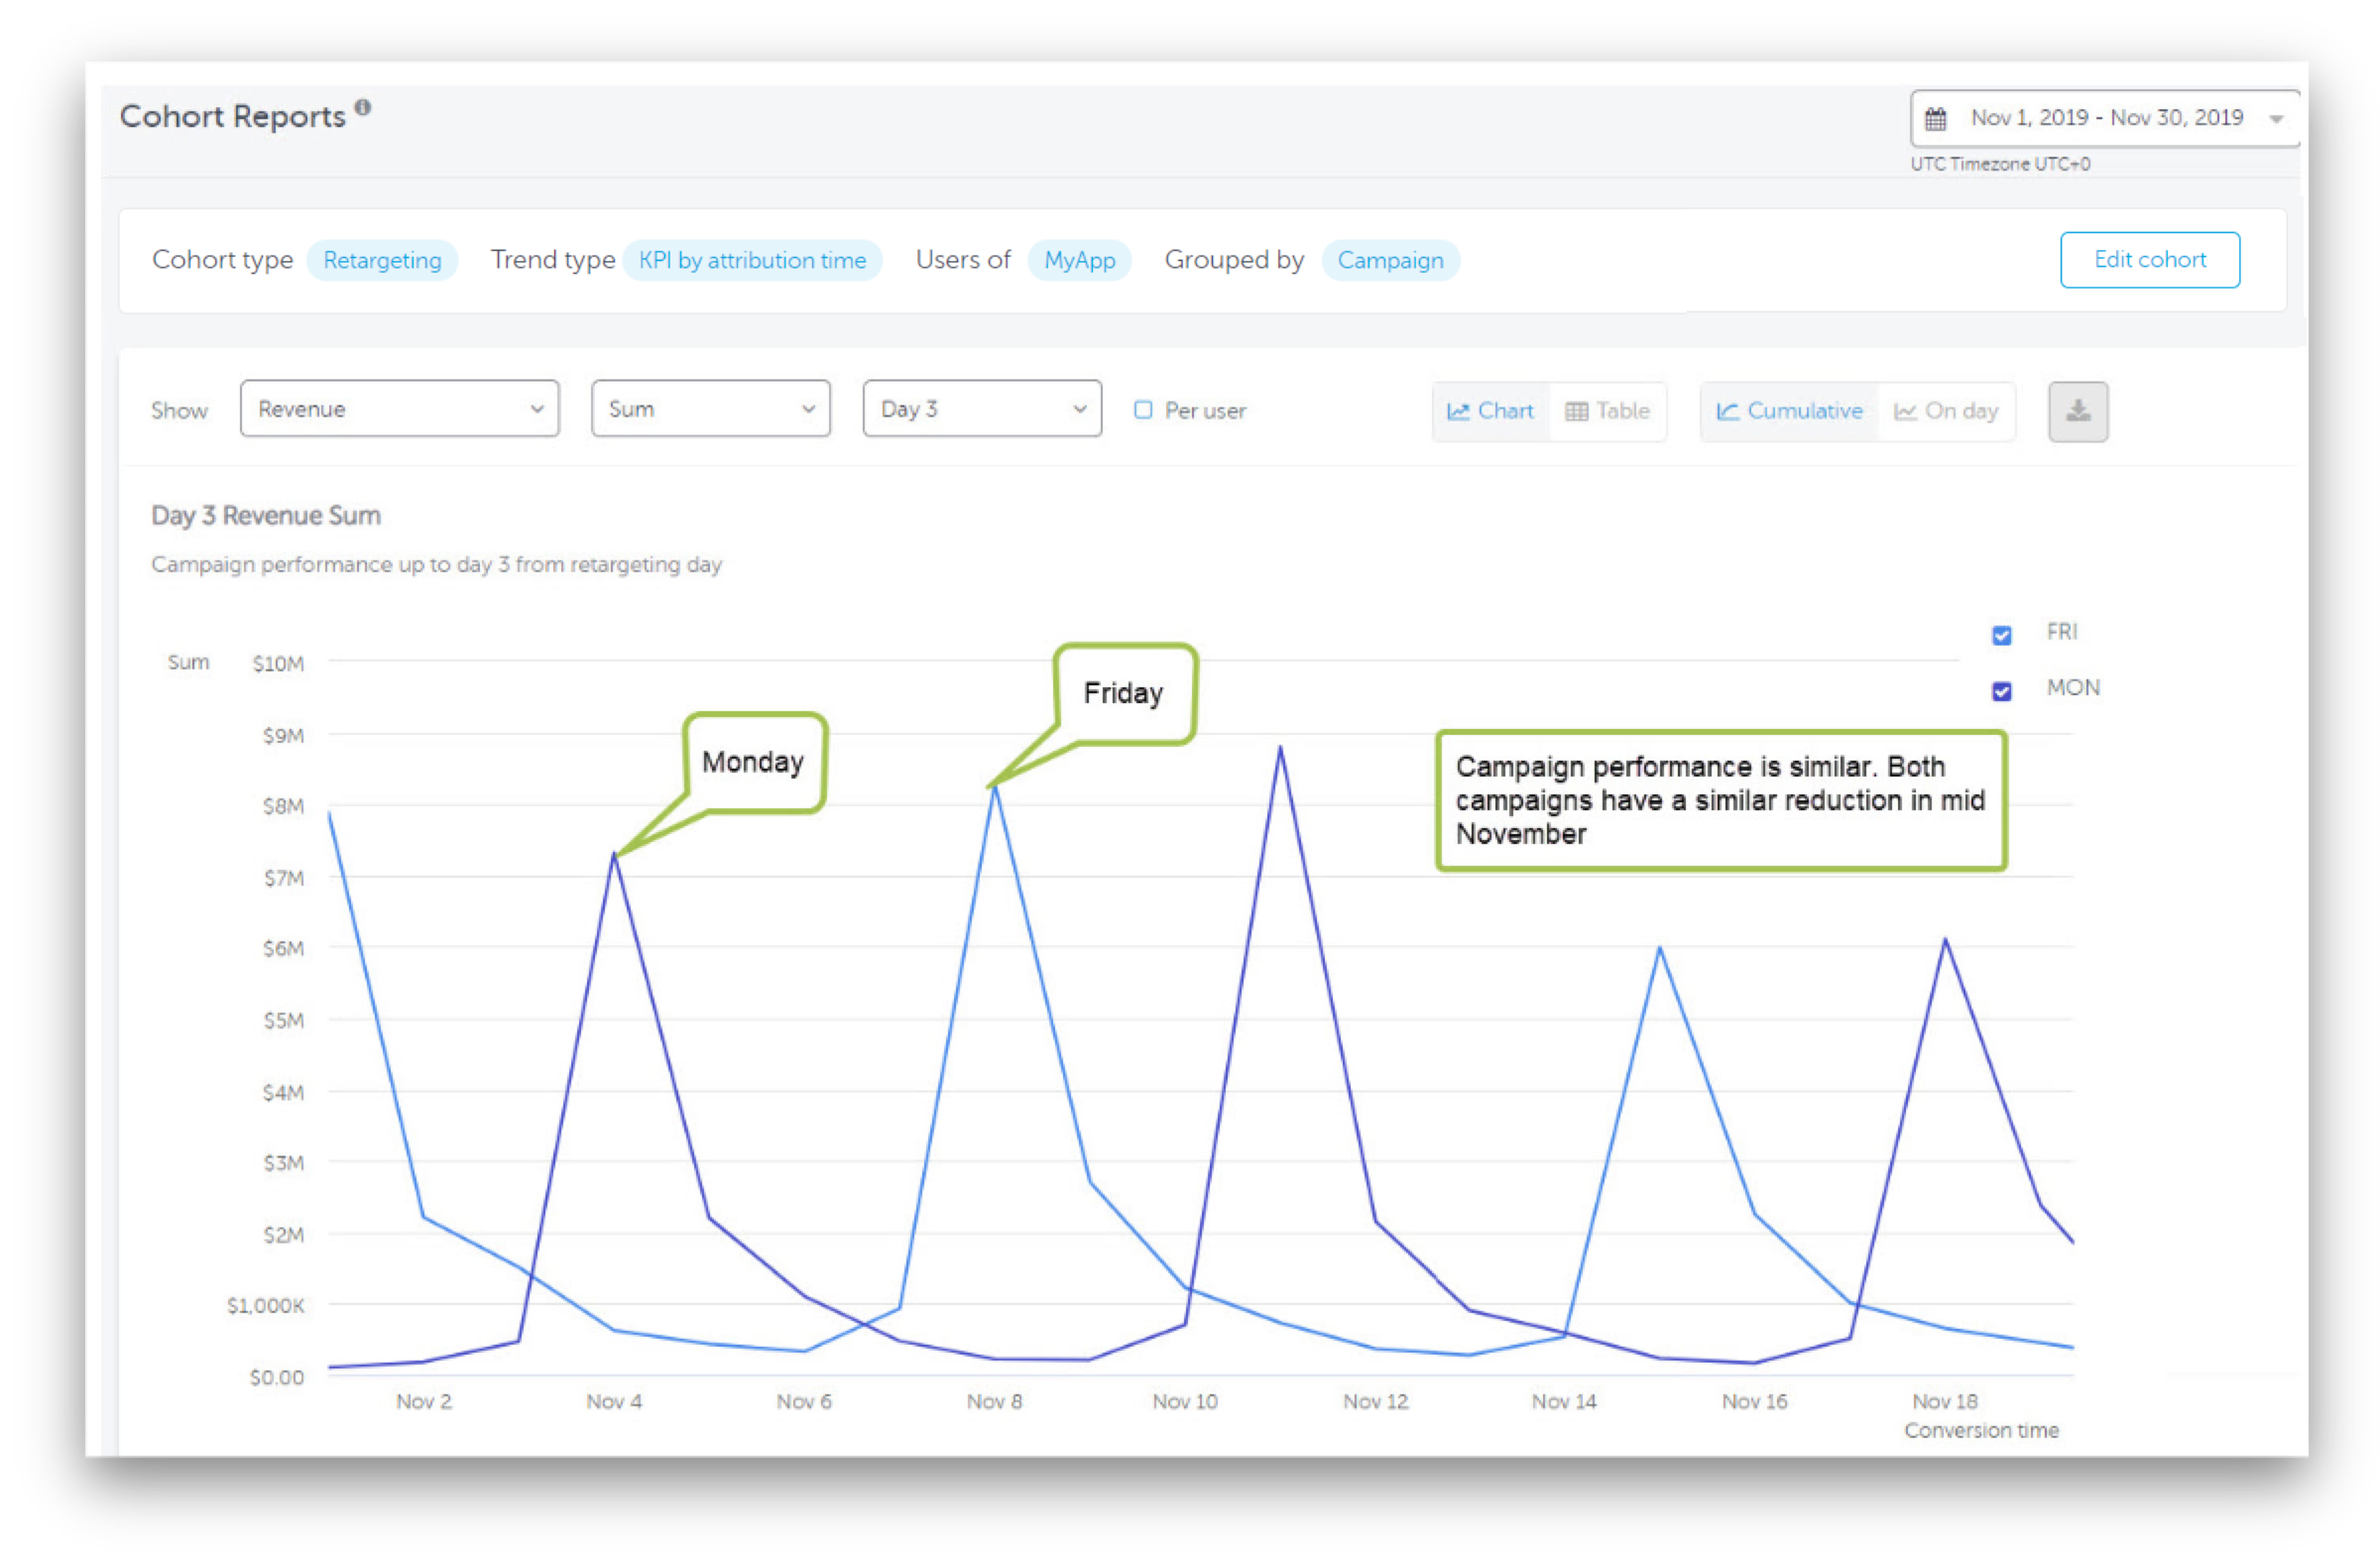Viewport: 2380px width, 1563px height.
Task: Click the MyApp users tag
Action: (x=1078, y=261)
